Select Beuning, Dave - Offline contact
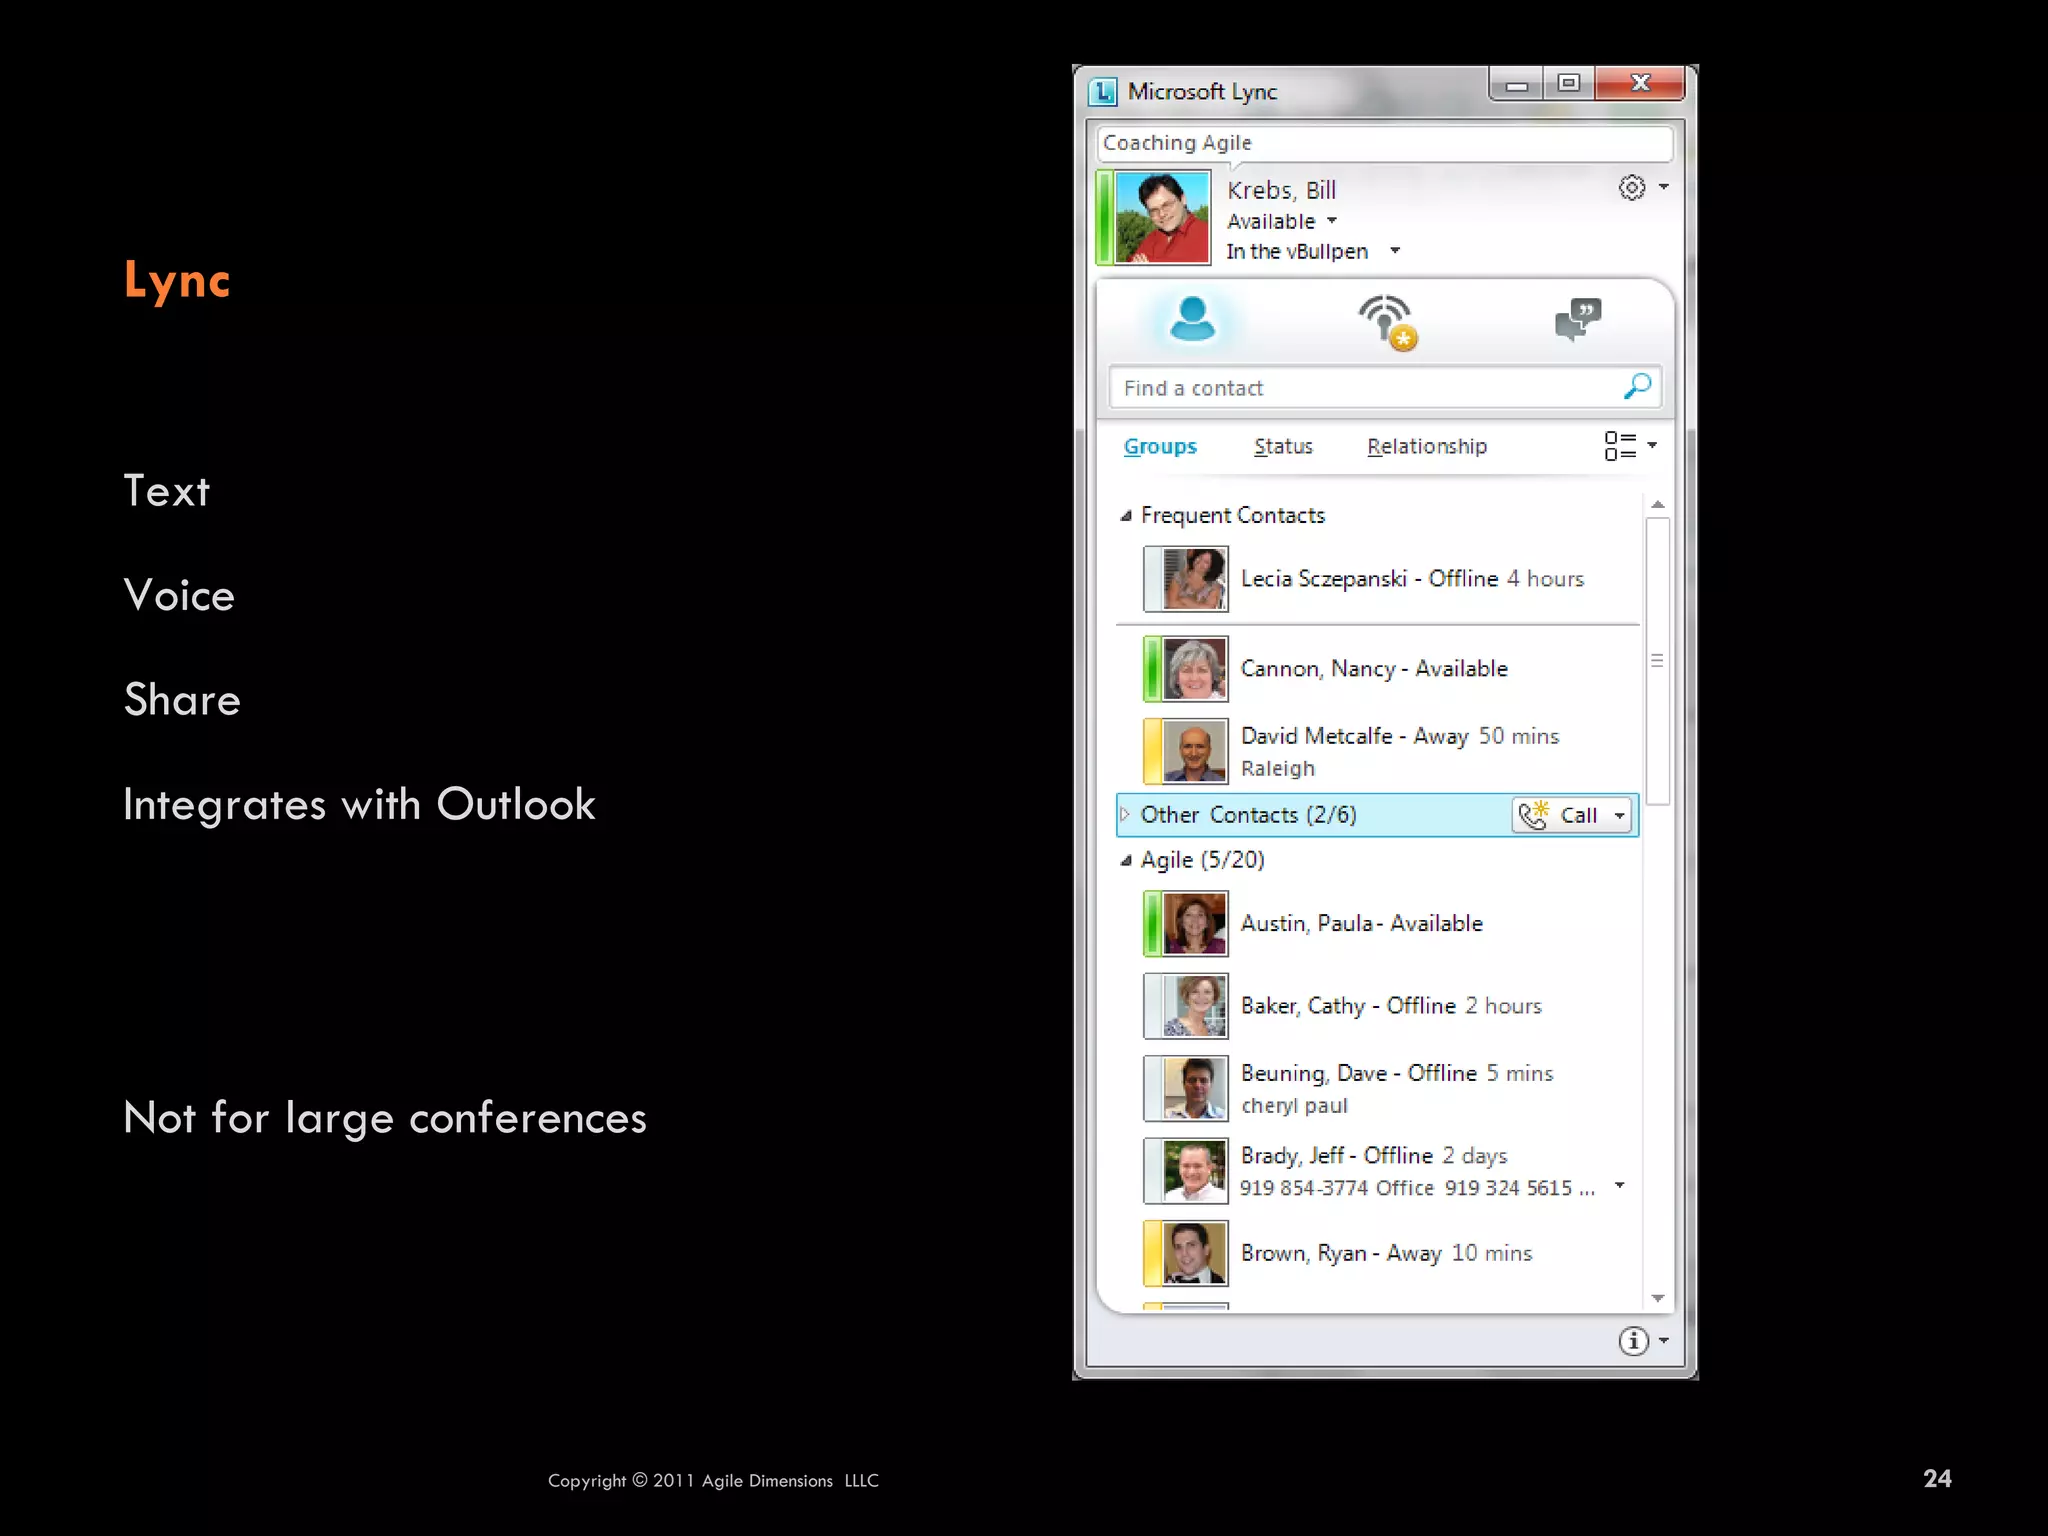 pyautogui.click(x=1378, y=1088)
